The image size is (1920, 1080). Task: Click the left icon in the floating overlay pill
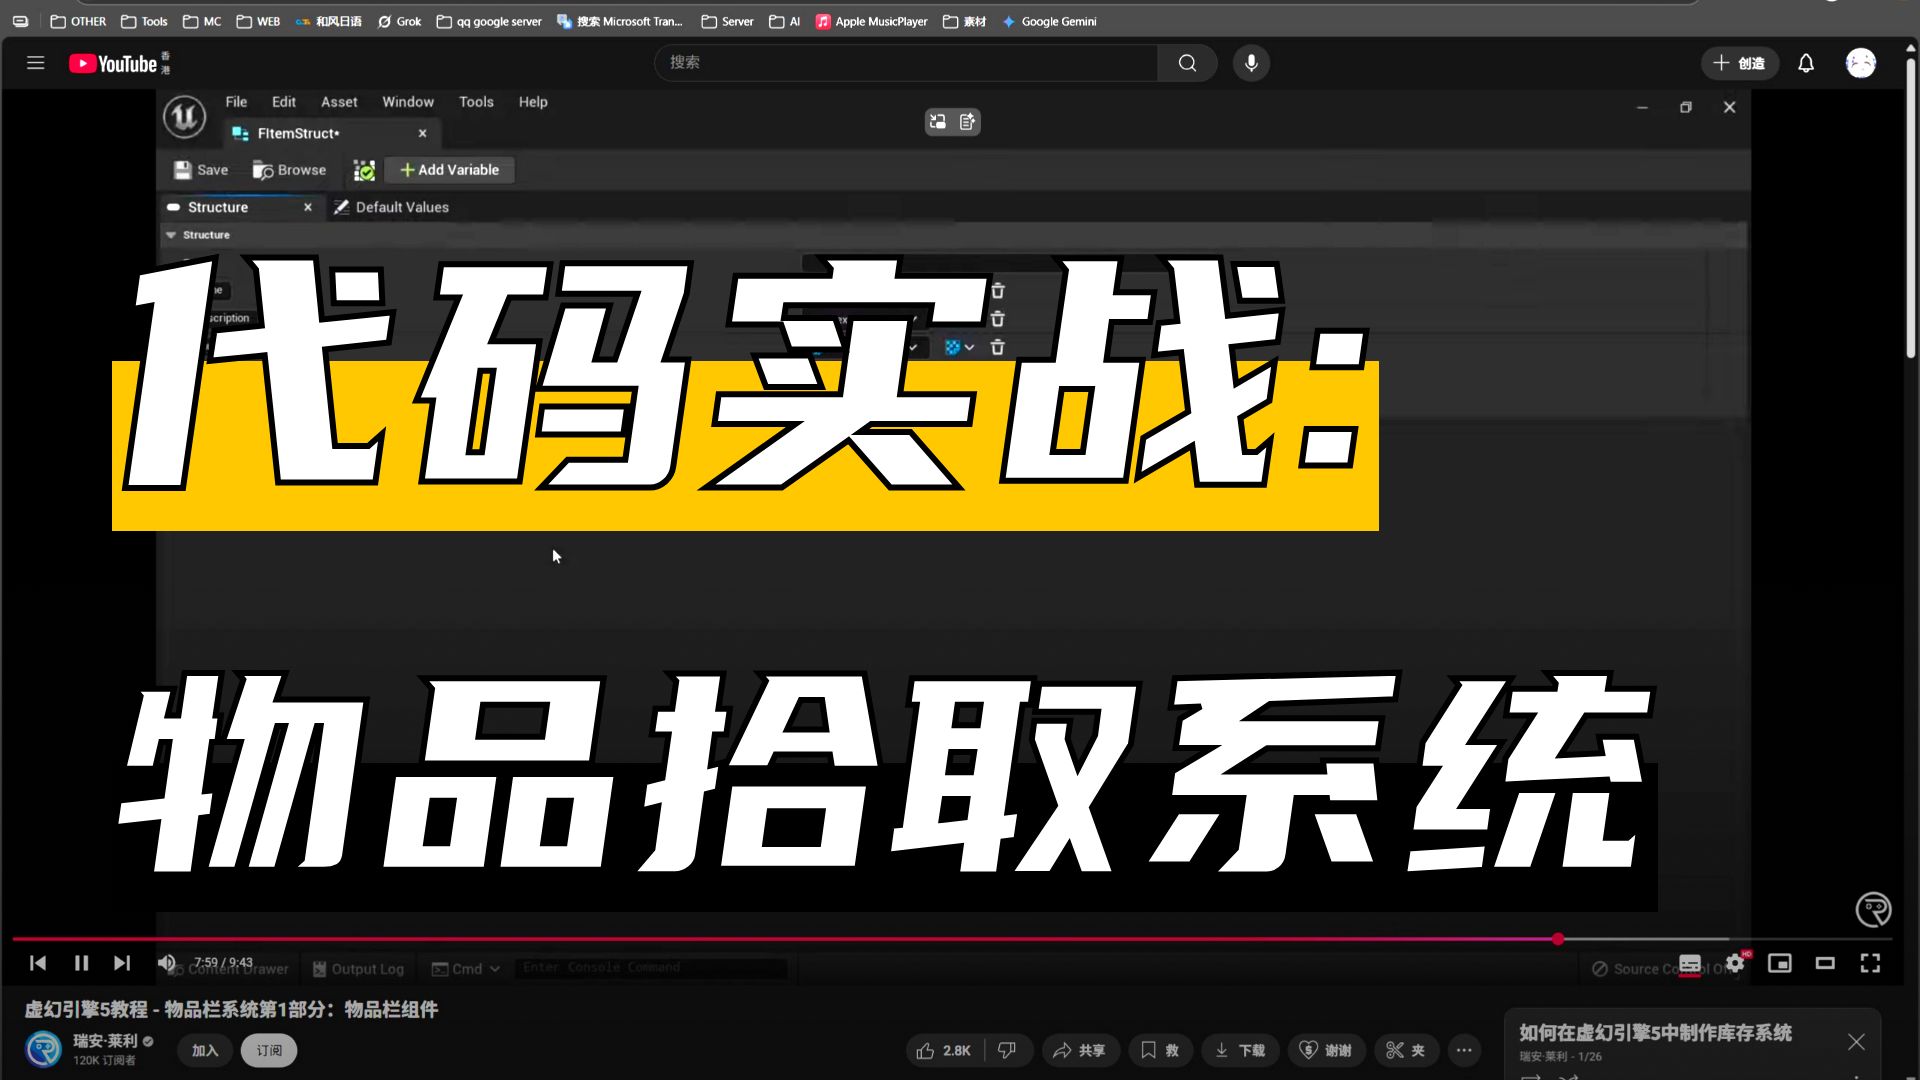[x=938, y=122]
